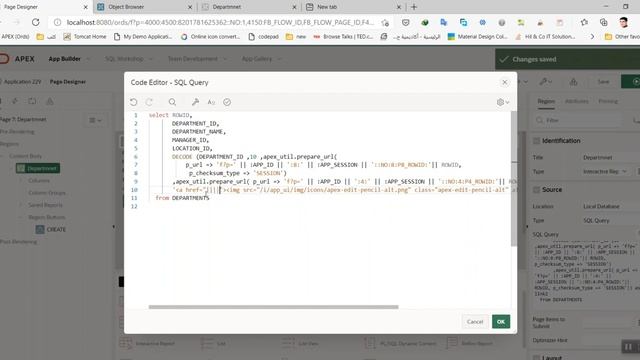This screenshot has width=640, height=360.
Task: Open SQL Workshop menu in APEX header
Action: coord(129,59)
